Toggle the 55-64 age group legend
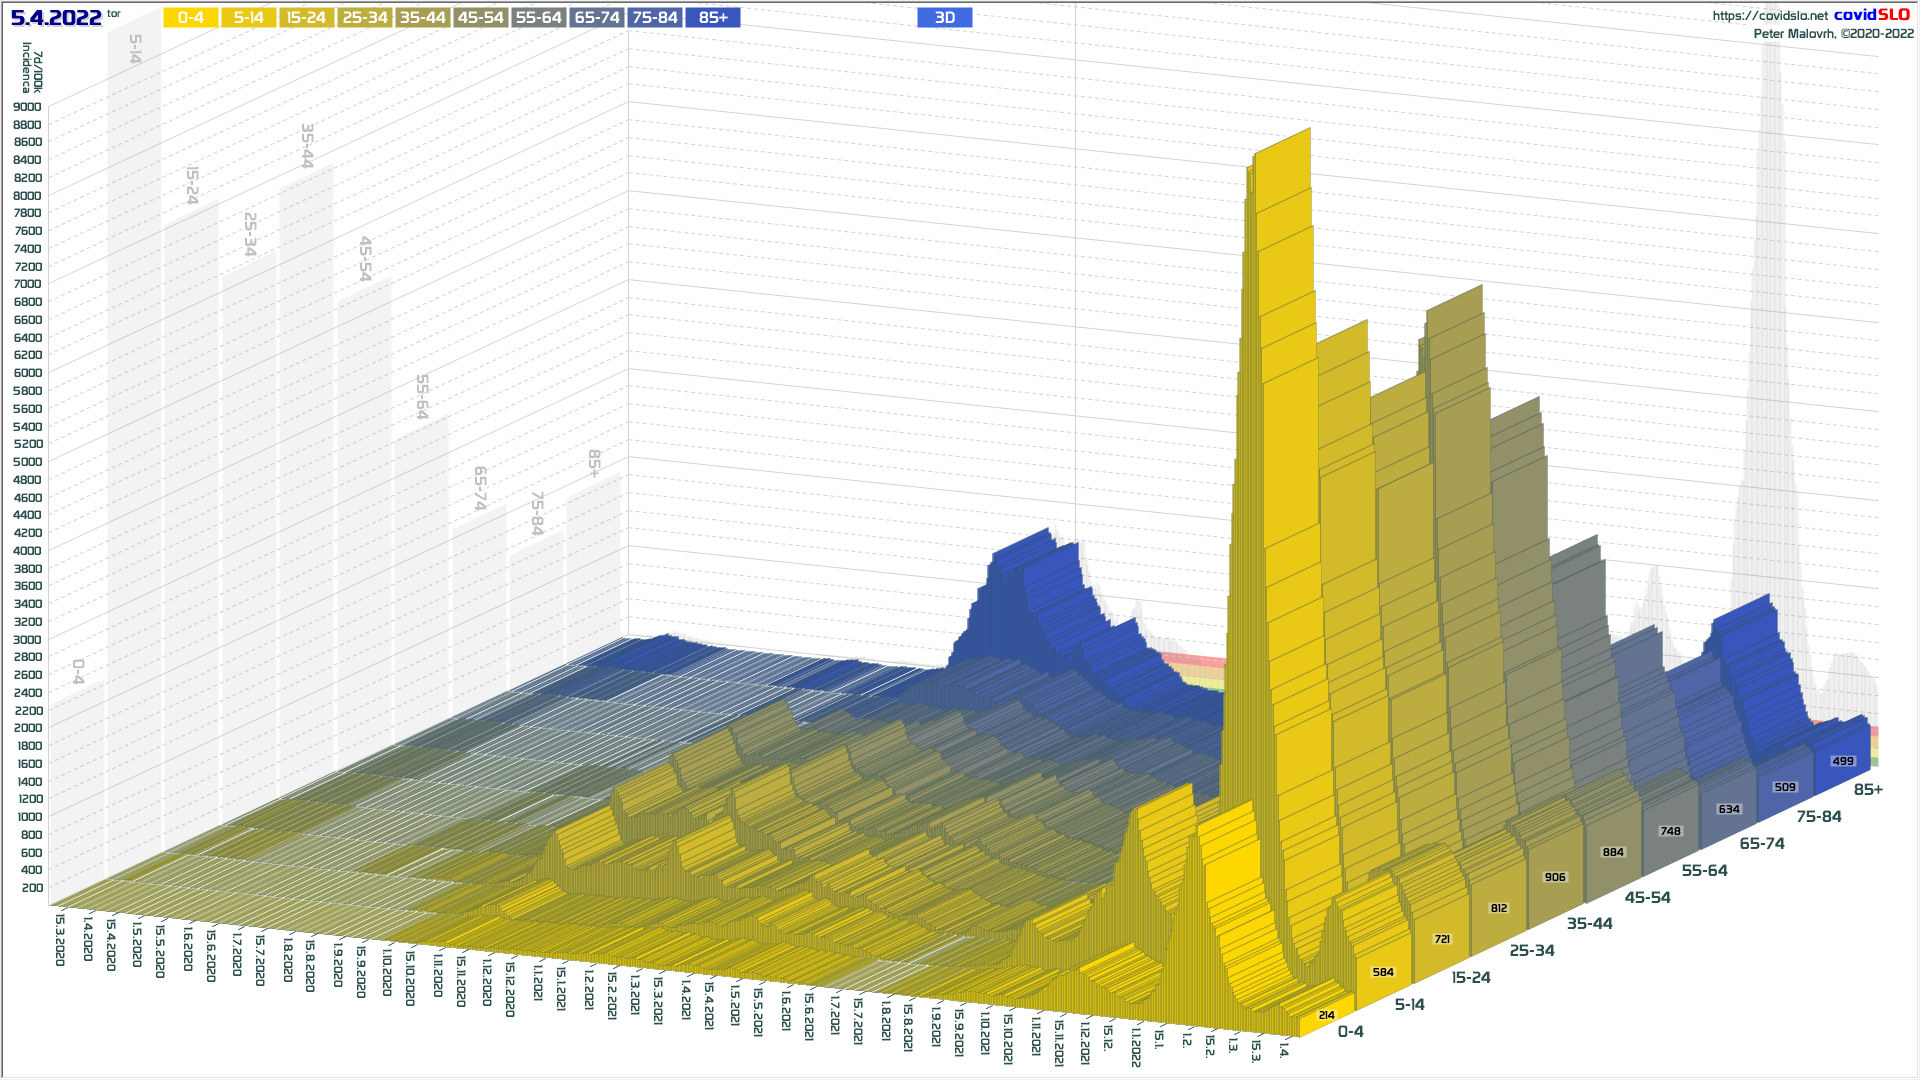 (538, 18)
